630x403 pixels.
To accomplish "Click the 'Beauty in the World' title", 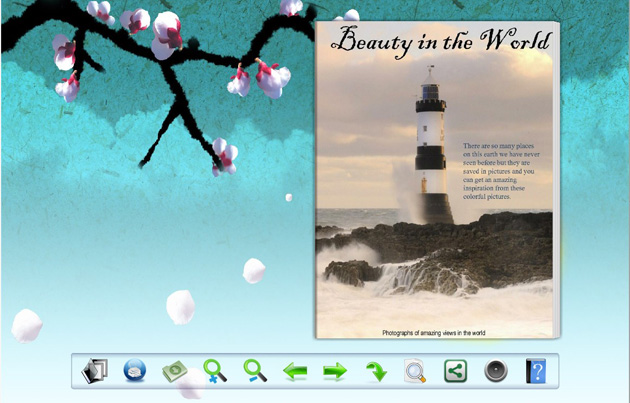I will click(x=441, y=42).
